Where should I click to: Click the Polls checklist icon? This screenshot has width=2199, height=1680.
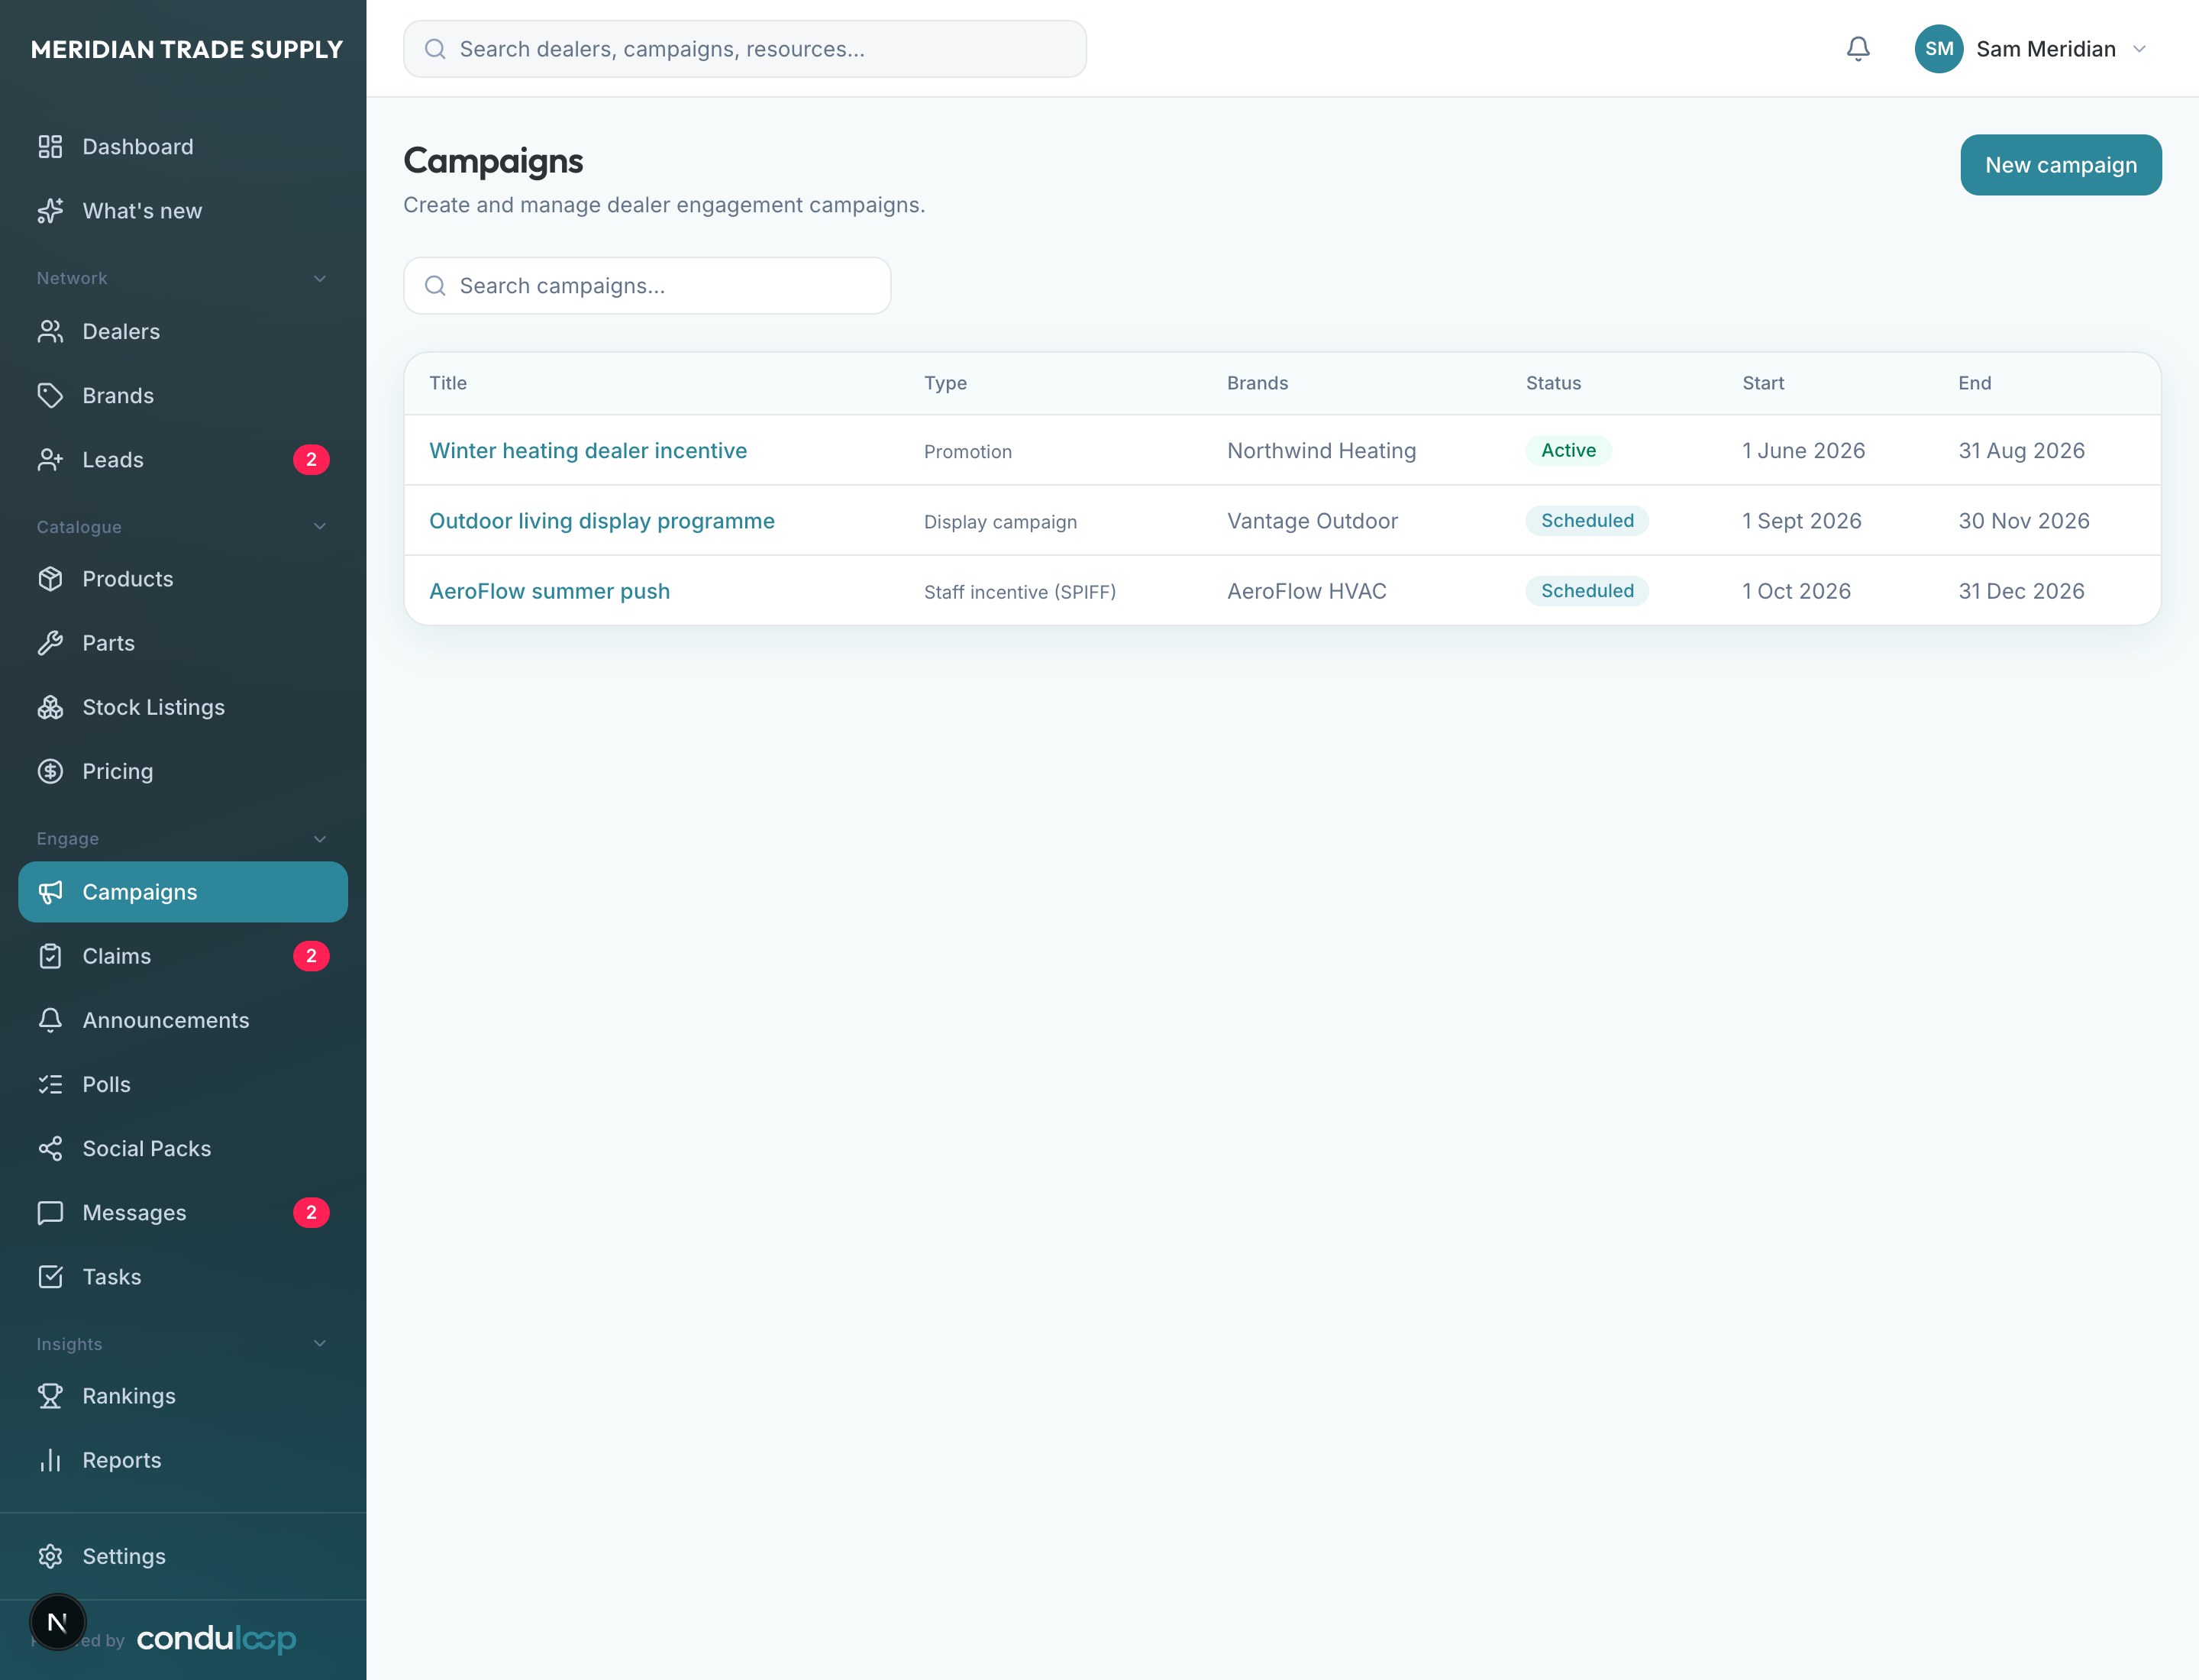click(50, 1084)
